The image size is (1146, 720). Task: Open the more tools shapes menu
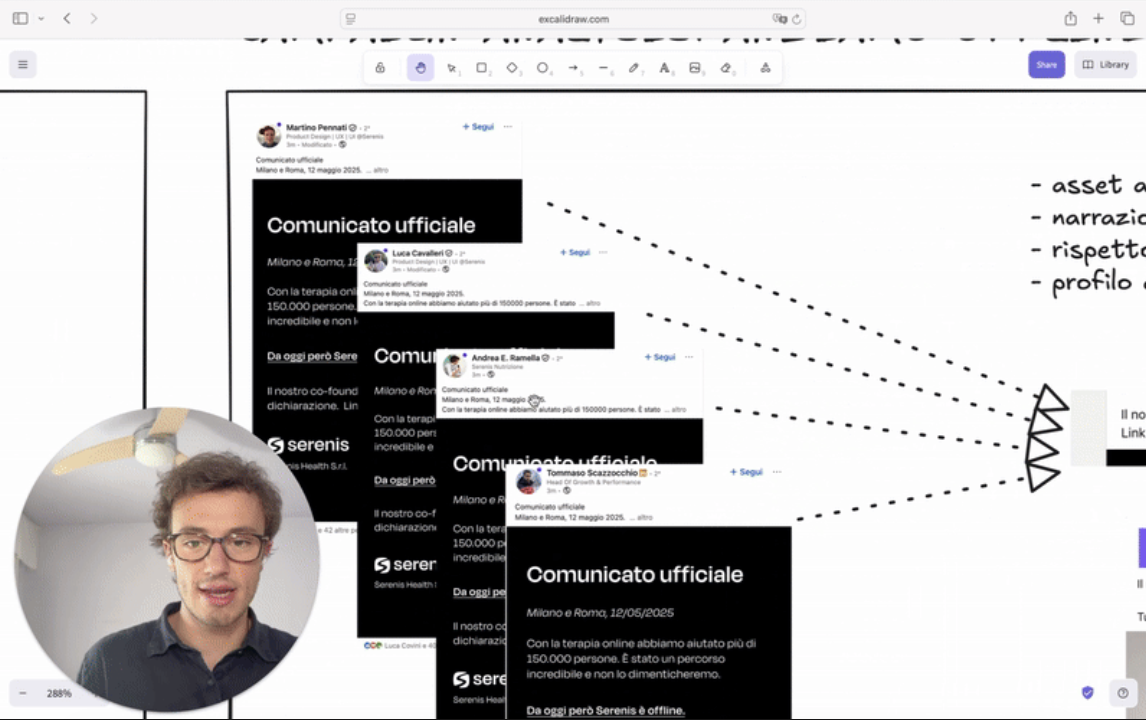point(765,68)
